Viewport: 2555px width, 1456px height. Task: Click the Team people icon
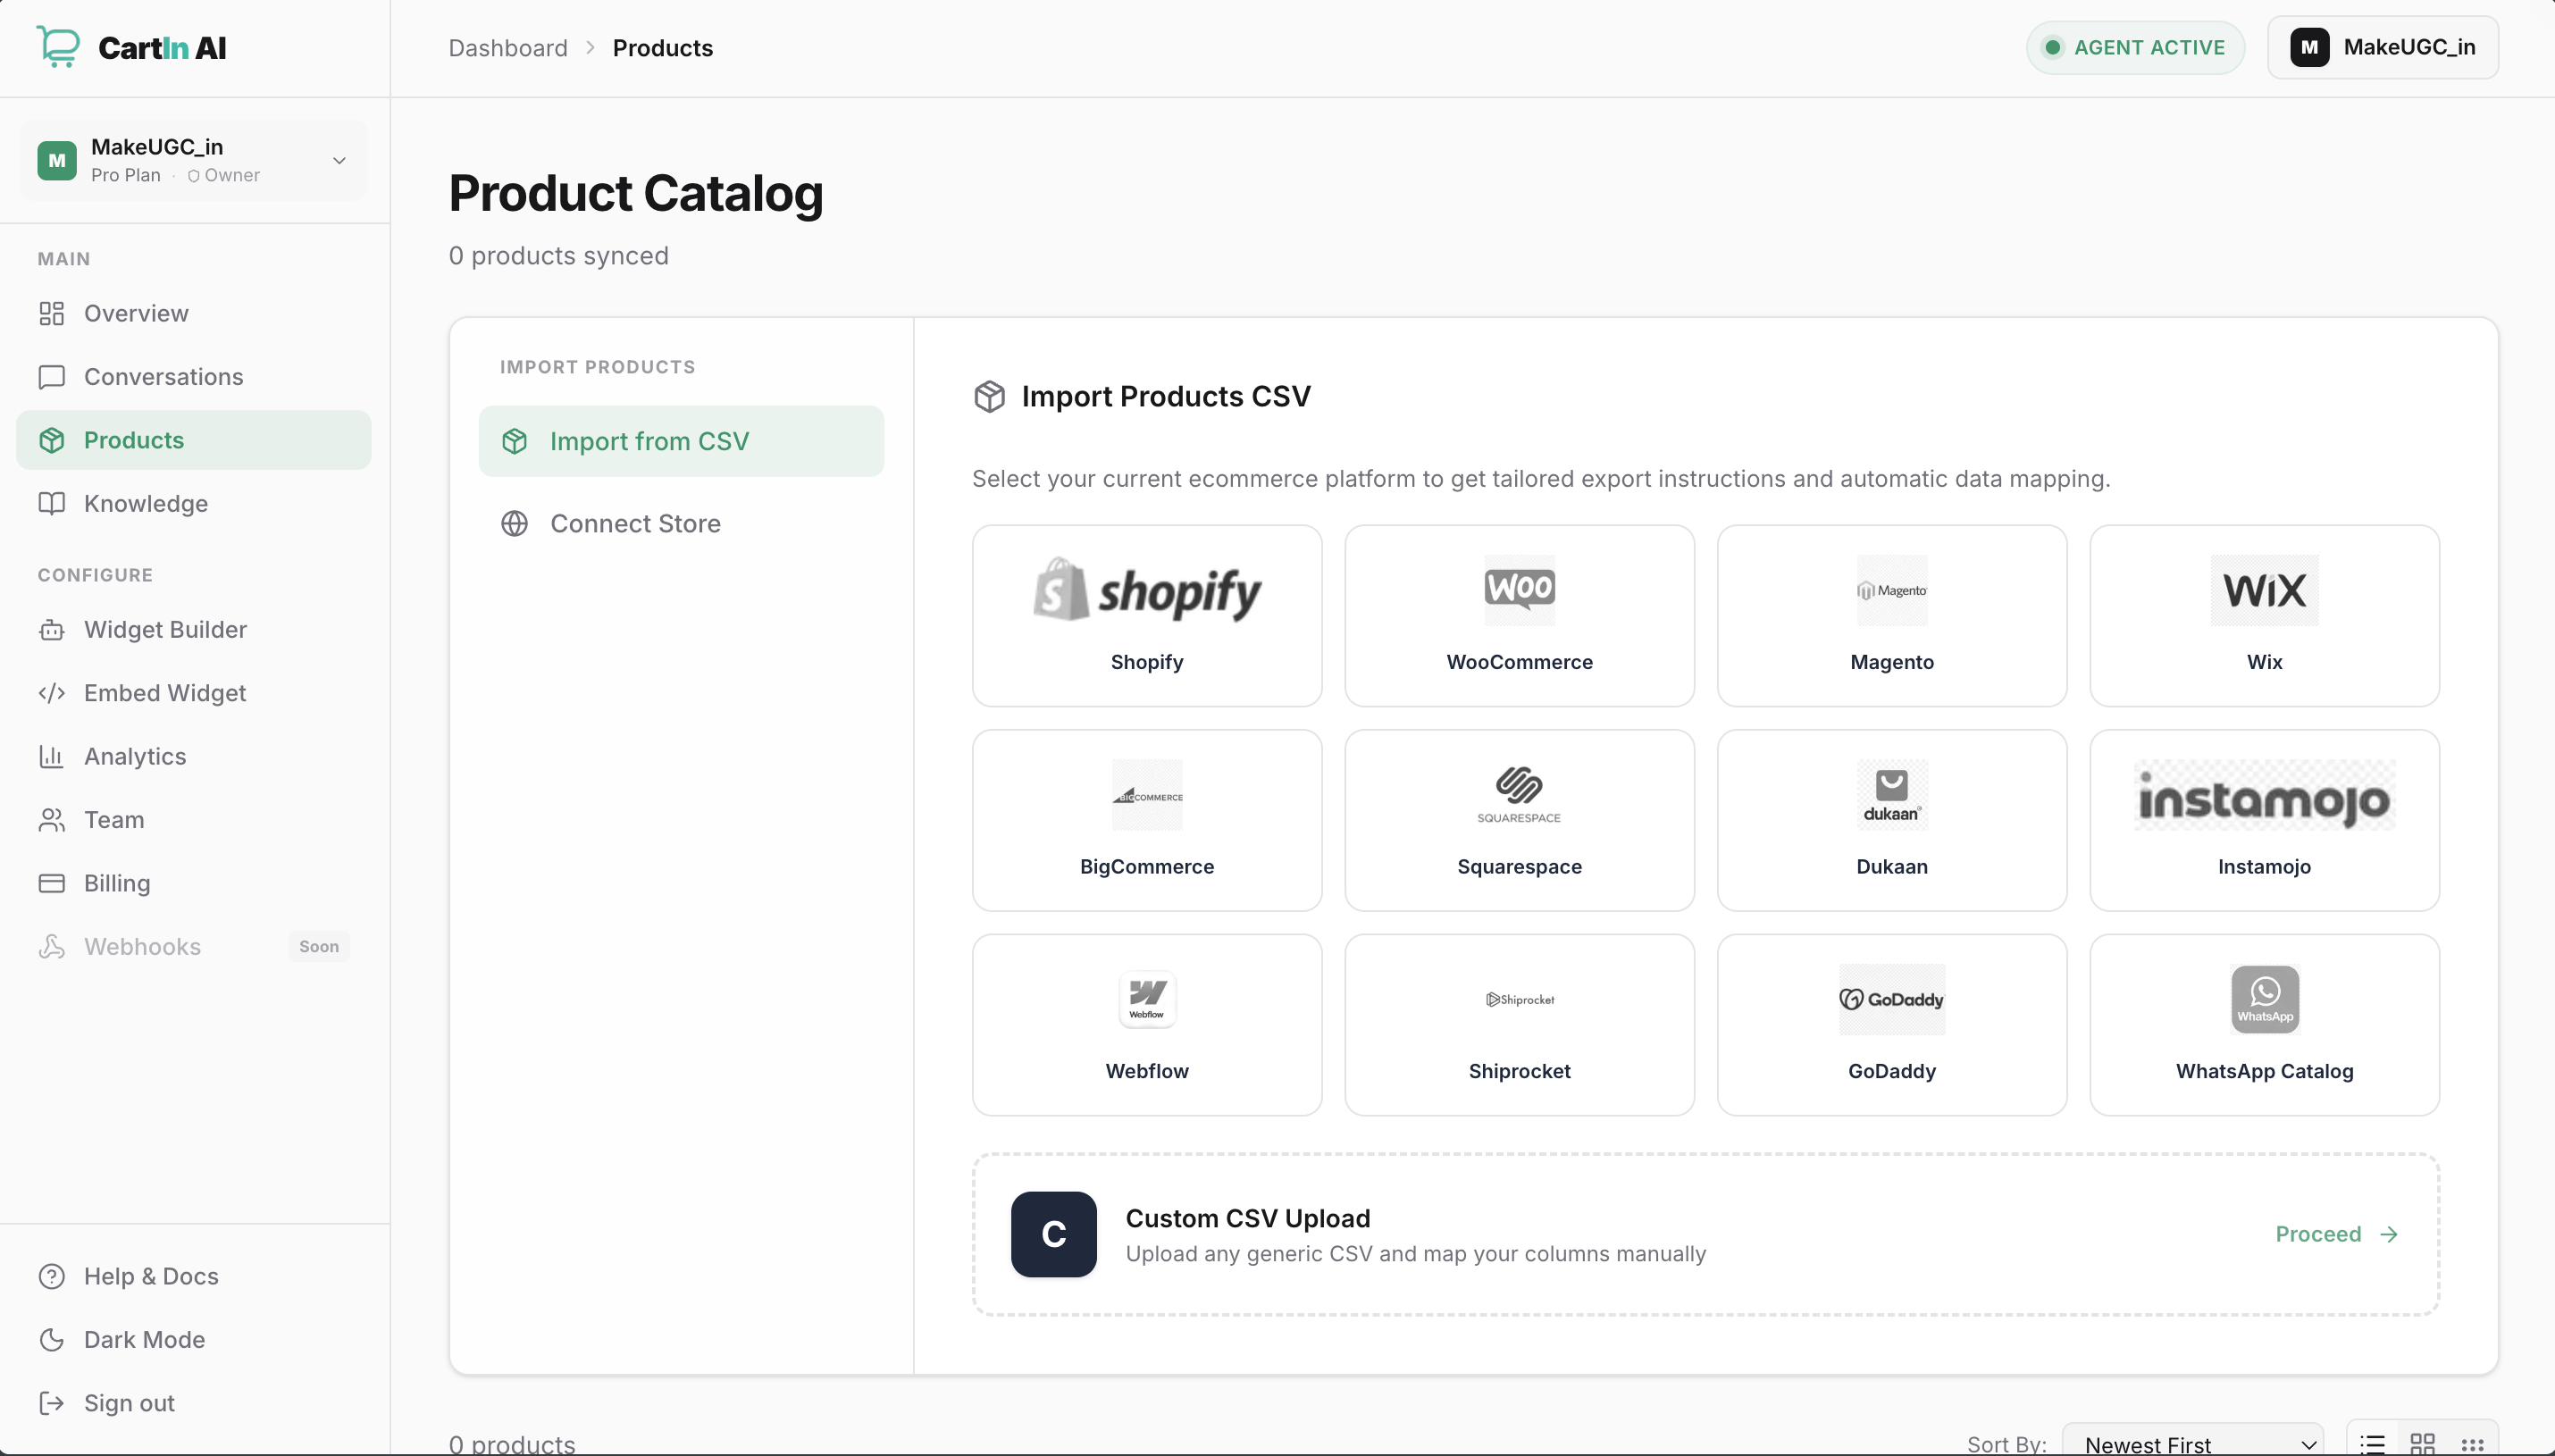tap(52, 820)
